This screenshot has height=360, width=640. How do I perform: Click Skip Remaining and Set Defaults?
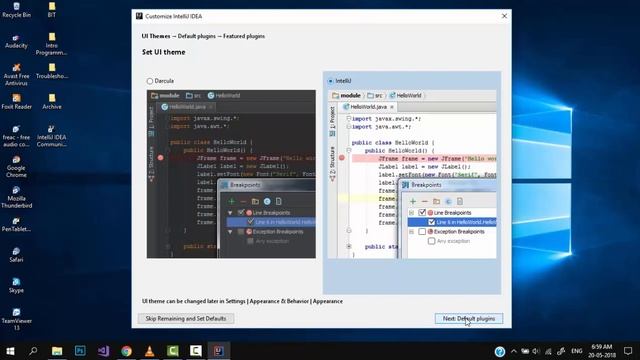[186, 318]
